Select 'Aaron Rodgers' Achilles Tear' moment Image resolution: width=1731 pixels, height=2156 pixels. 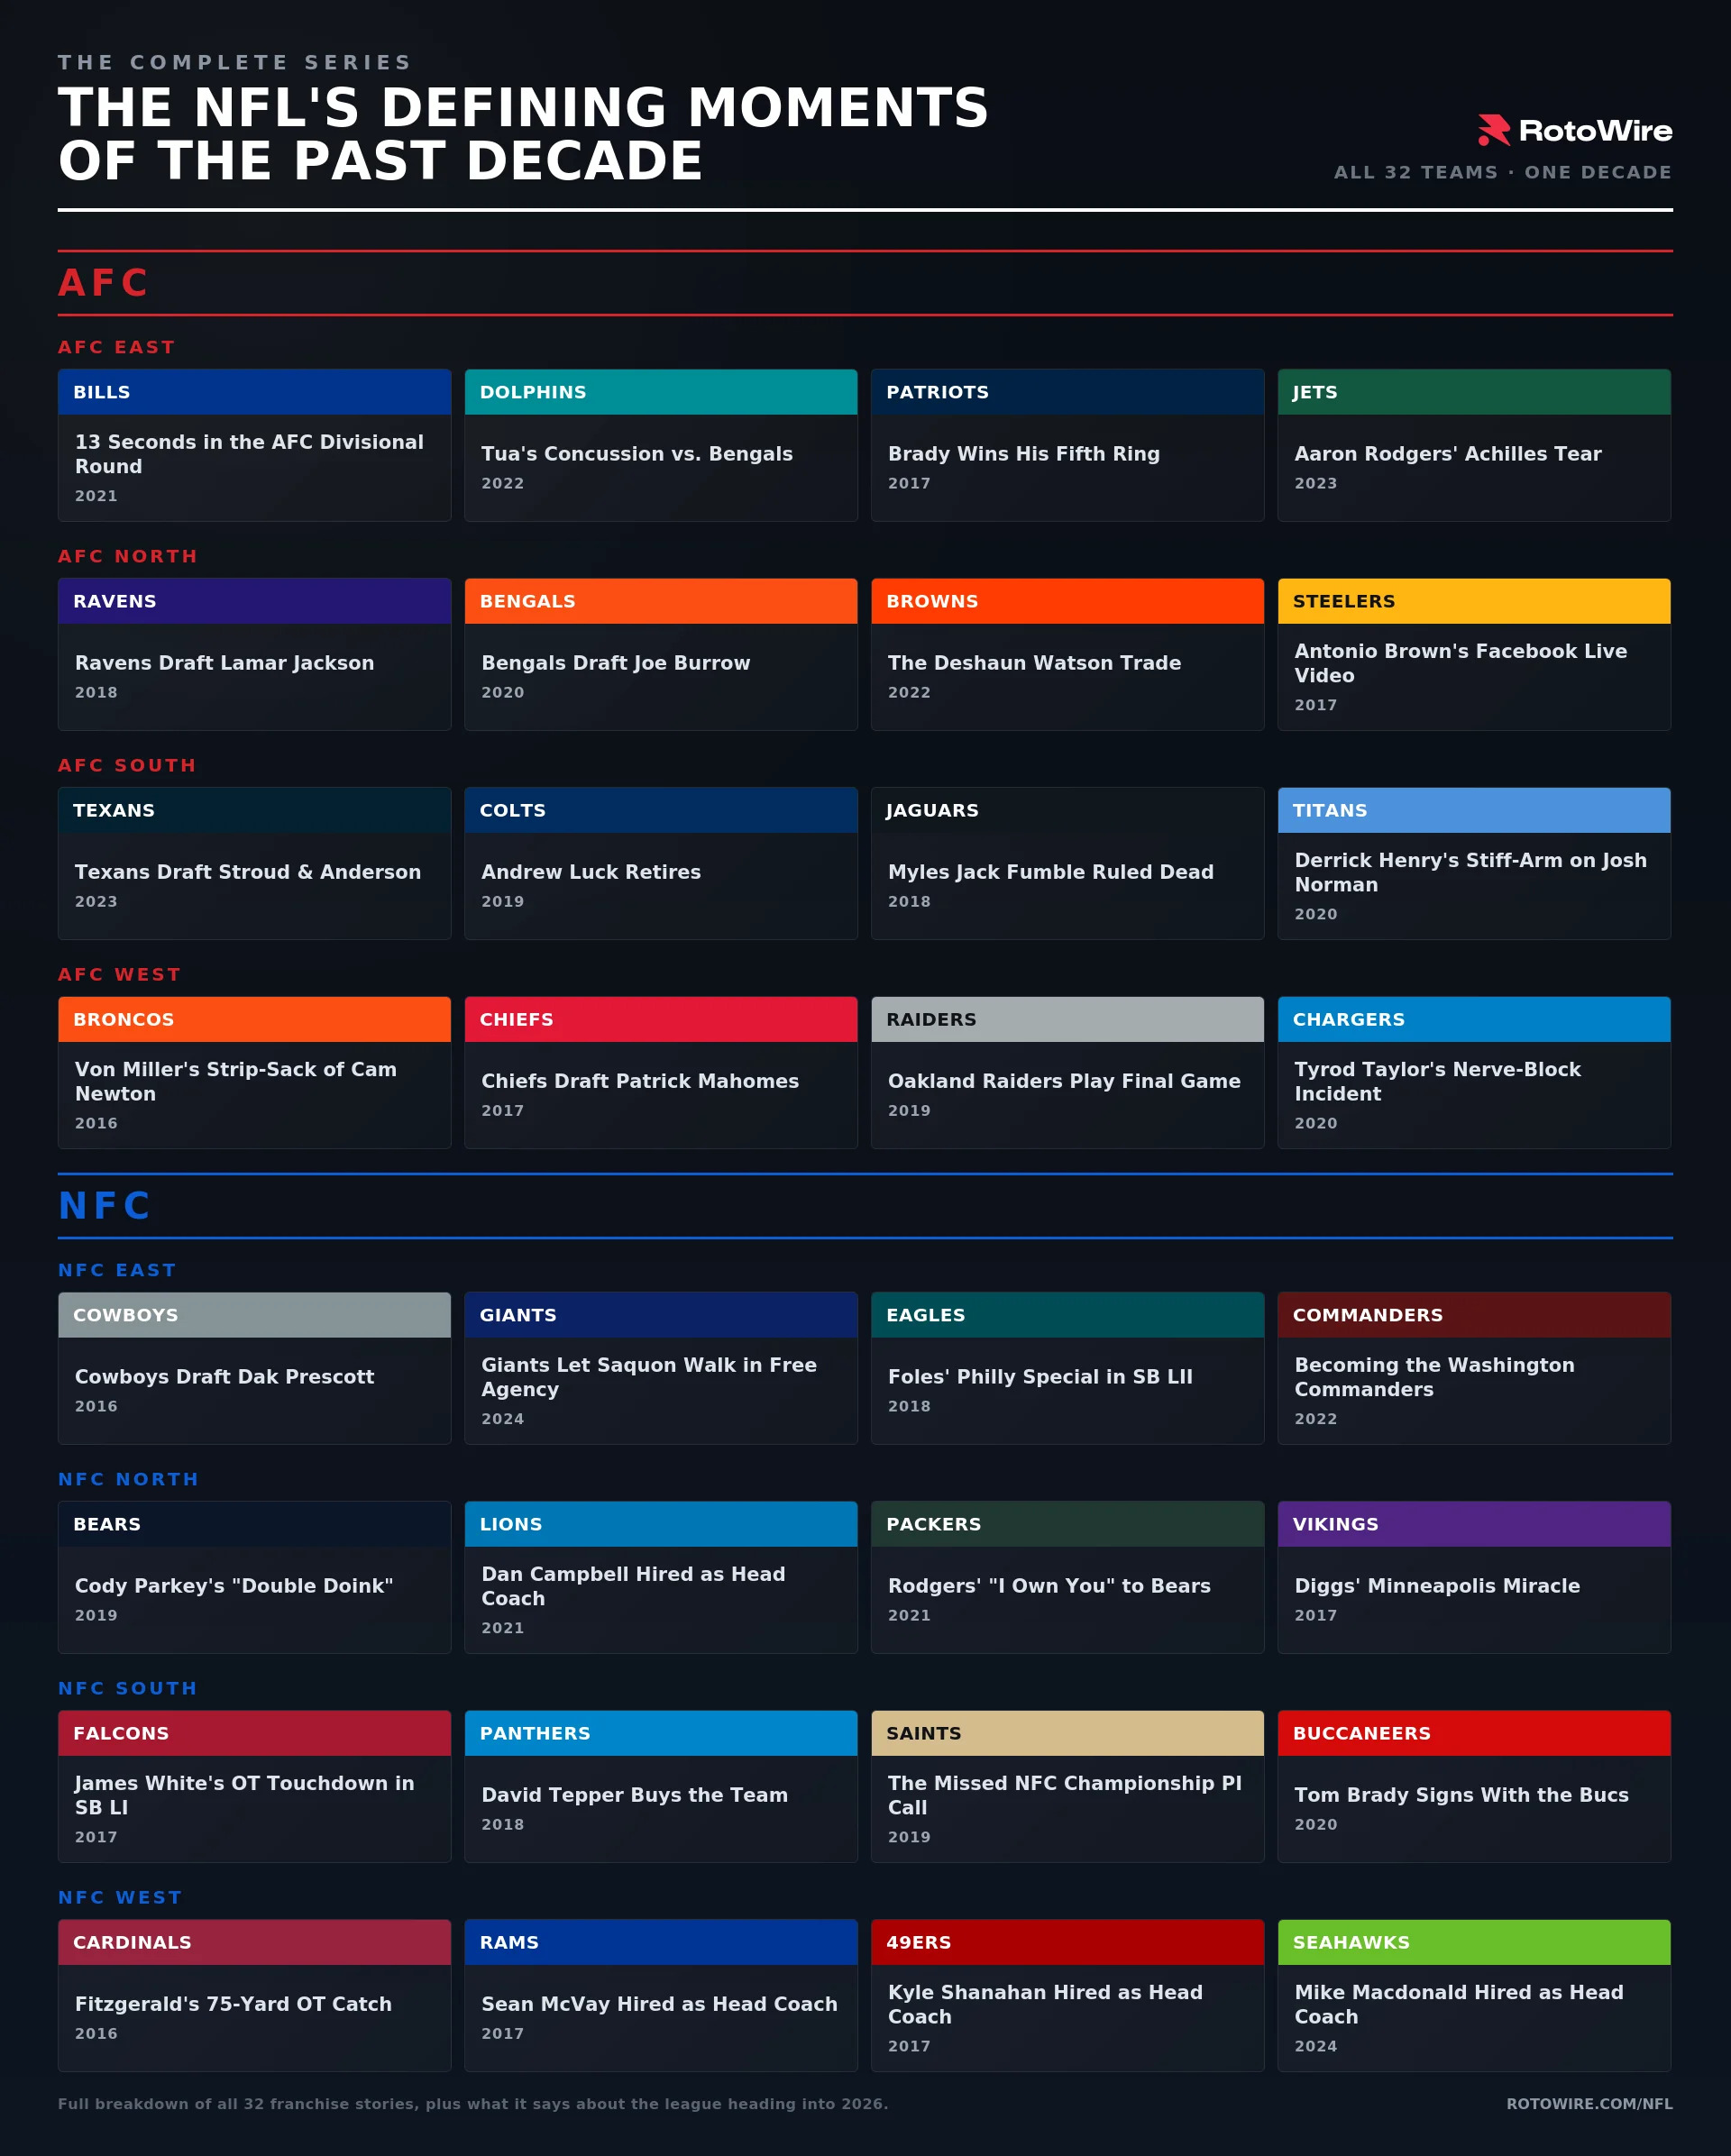click(x=1448, y=454)
